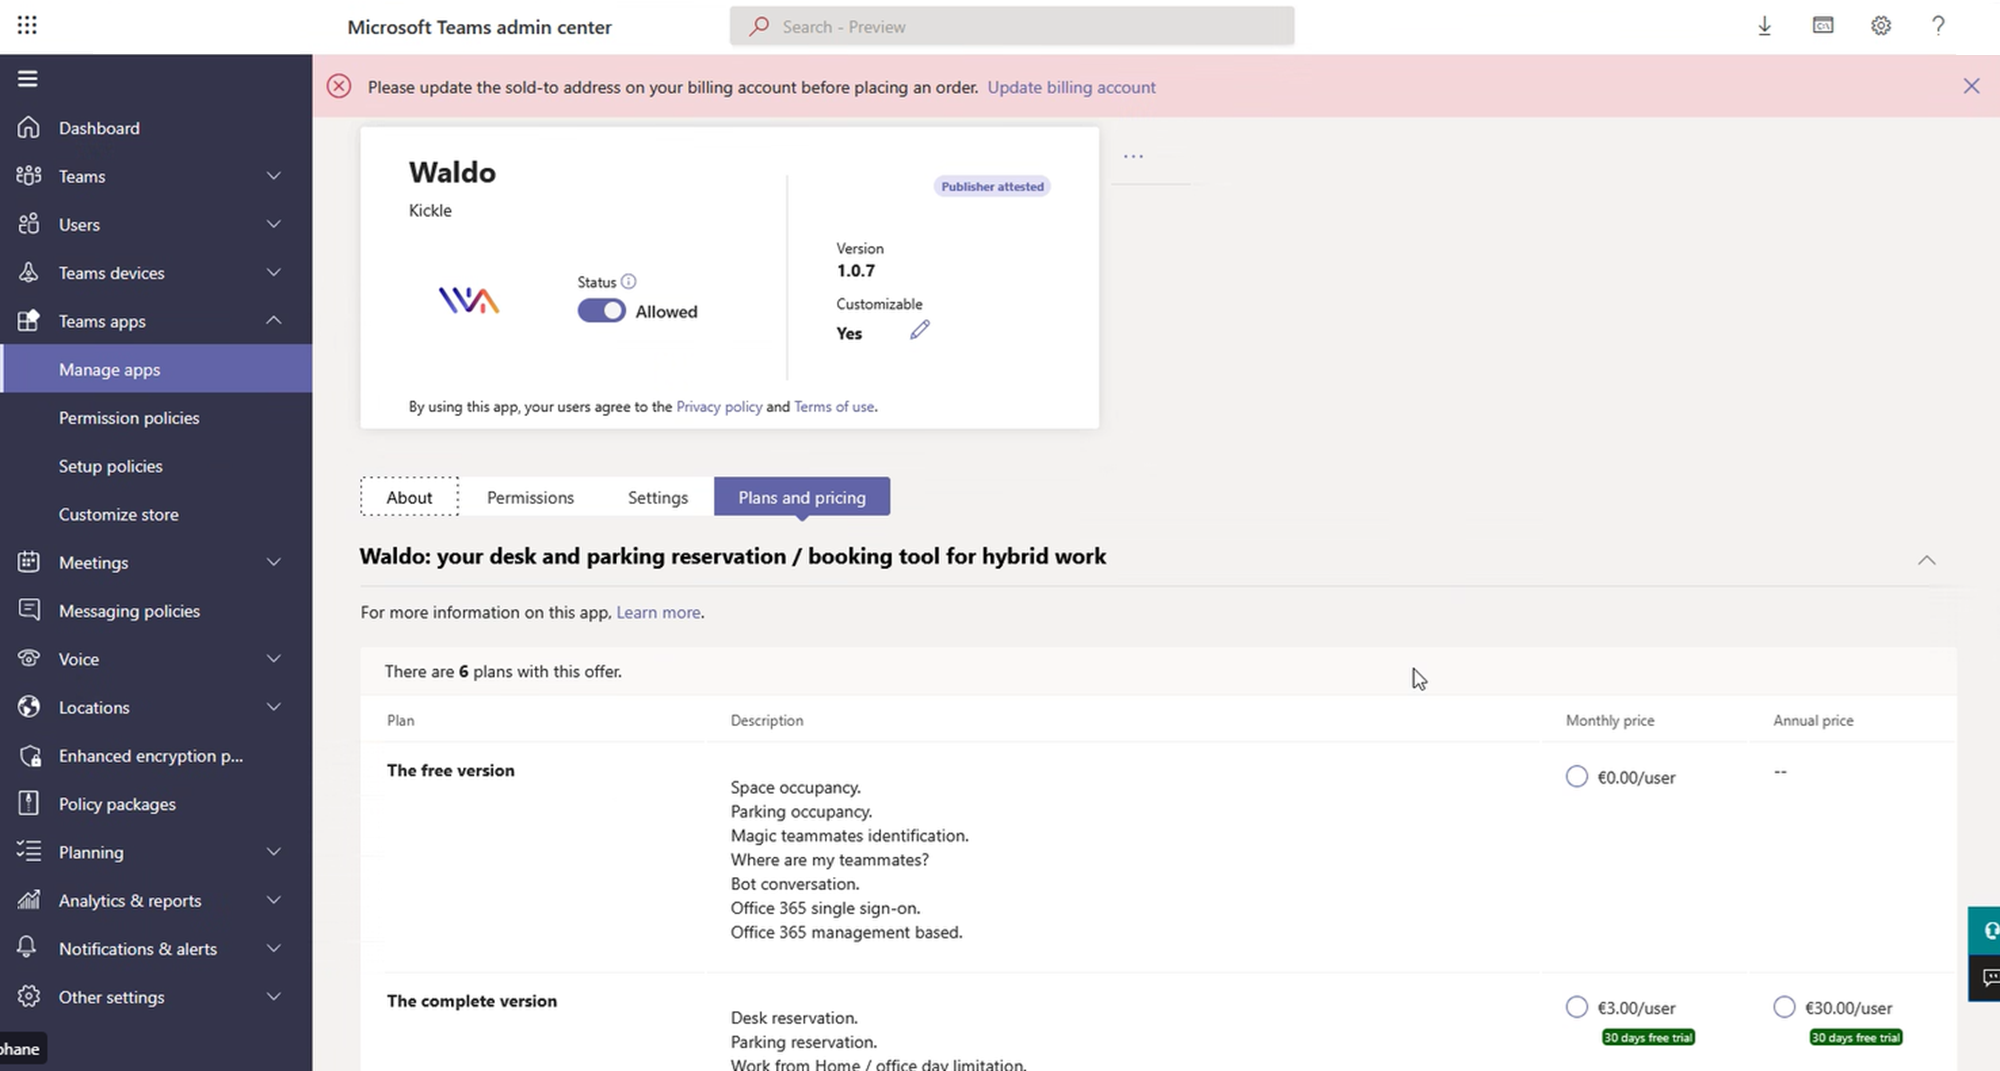Expand the Meetings chevron
Image resolution: width=2000 pixels, height=1071 pixels.
(274, 562)
